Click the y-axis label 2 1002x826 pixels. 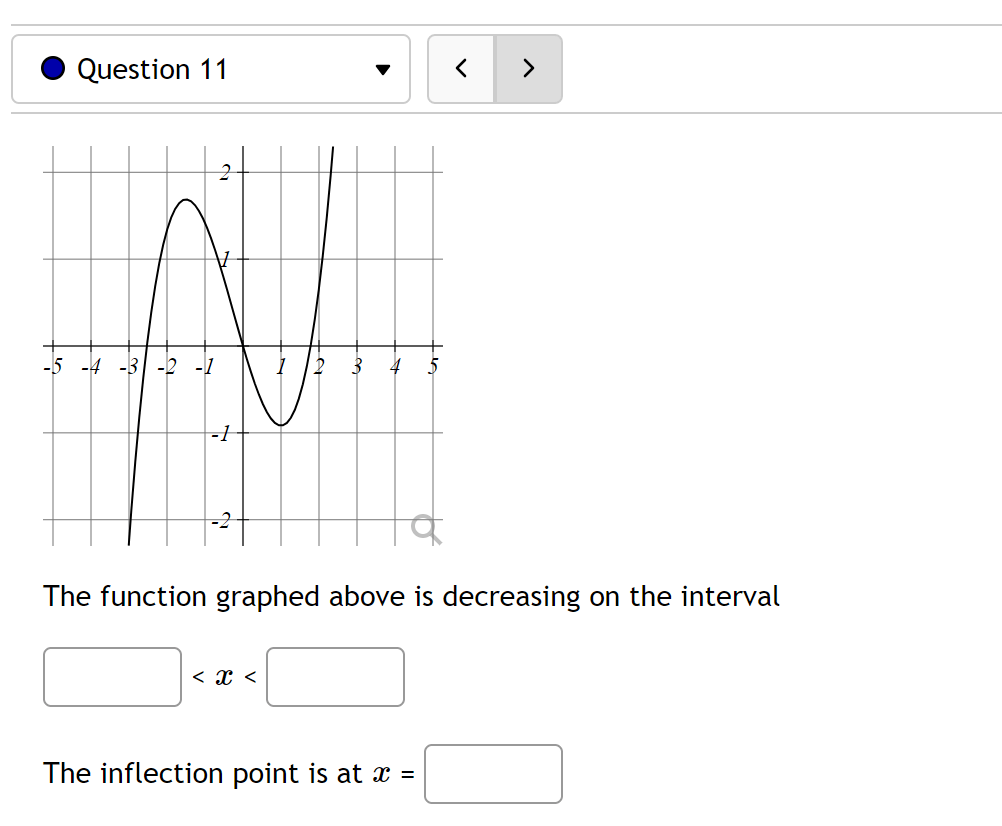[x=224, y=172]
